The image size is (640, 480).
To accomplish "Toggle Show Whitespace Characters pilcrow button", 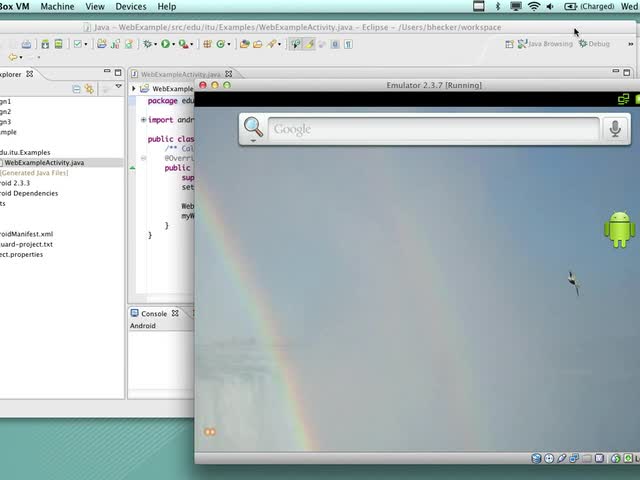I will (x=348, y=44).
